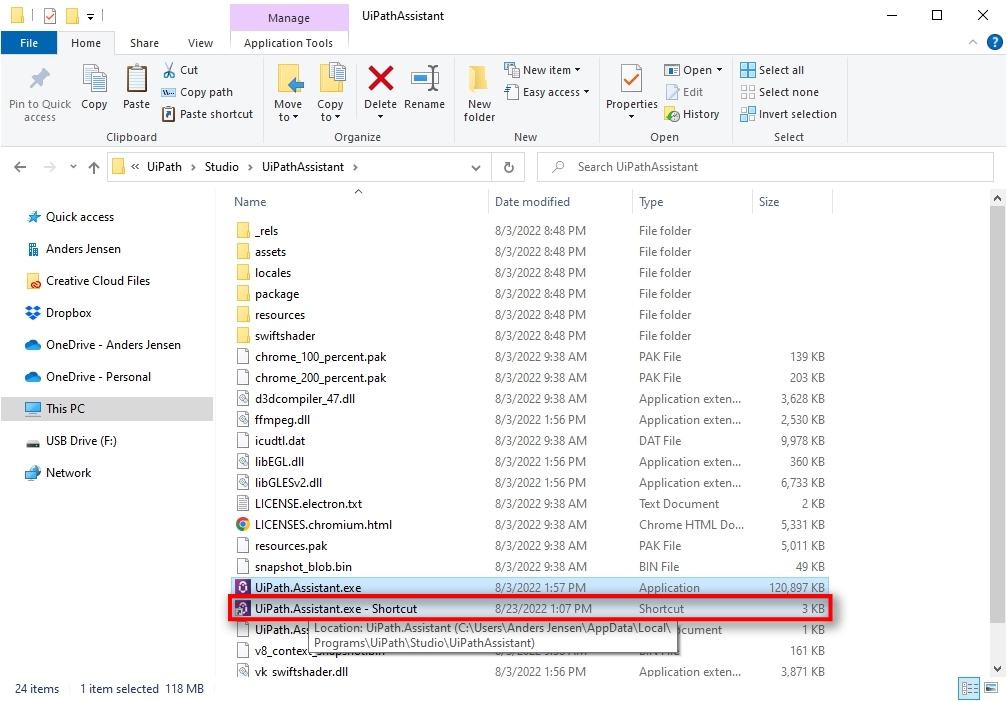Select the icudtl.dat file
The width and height of the screenshot is (1007, 701).
point(530,441)
